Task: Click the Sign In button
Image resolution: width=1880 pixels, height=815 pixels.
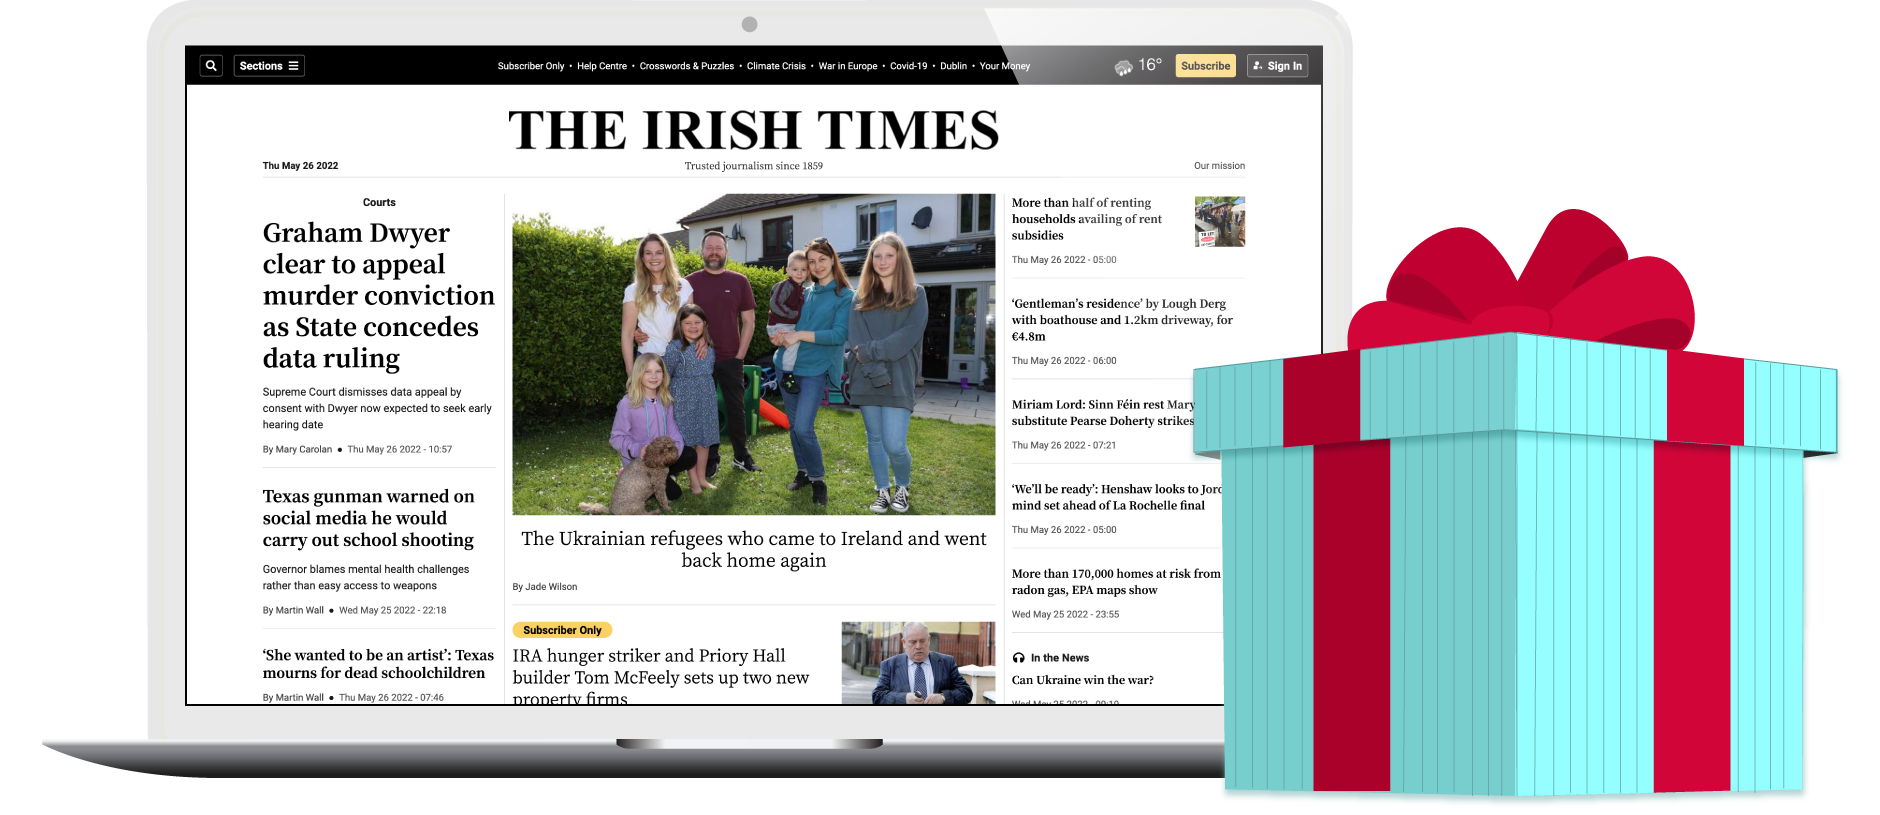Action: click(1277, 66)
